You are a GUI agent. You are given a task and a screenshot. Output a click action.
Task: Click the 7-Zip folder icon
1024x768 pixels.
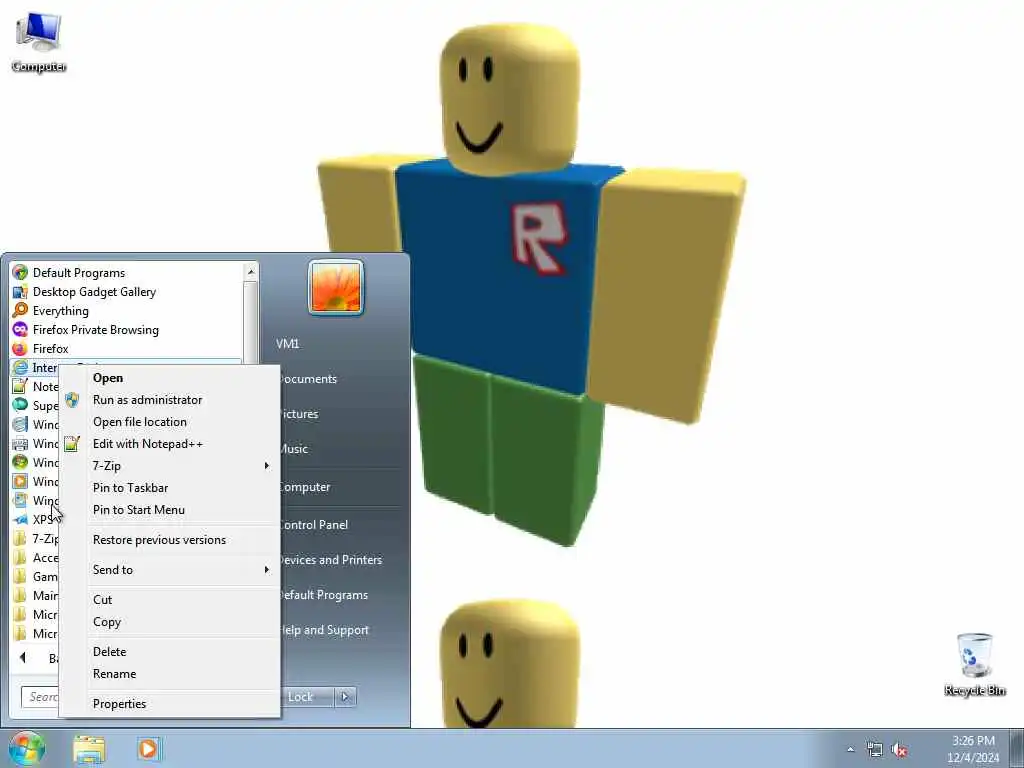tap(20, 538)
